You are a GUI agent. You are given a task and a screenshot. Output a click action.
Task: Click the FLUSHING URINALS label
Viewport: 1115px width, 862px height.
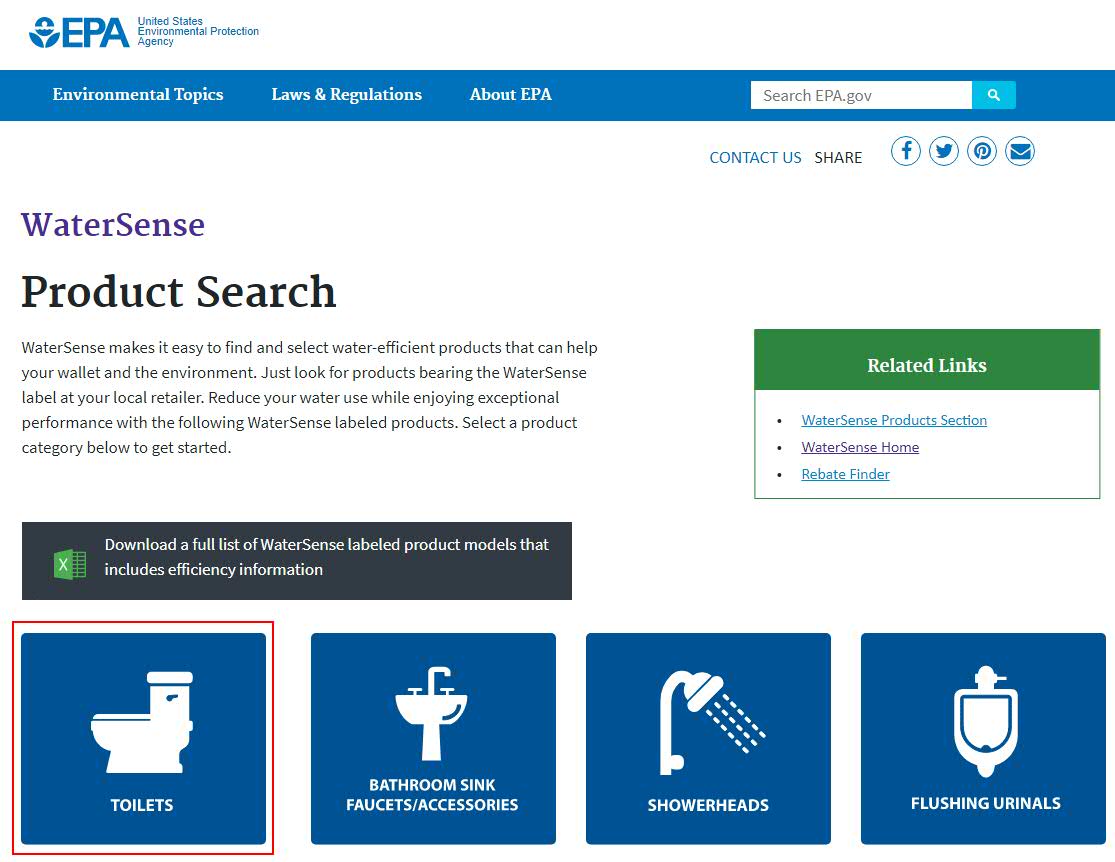click(986, 803)
